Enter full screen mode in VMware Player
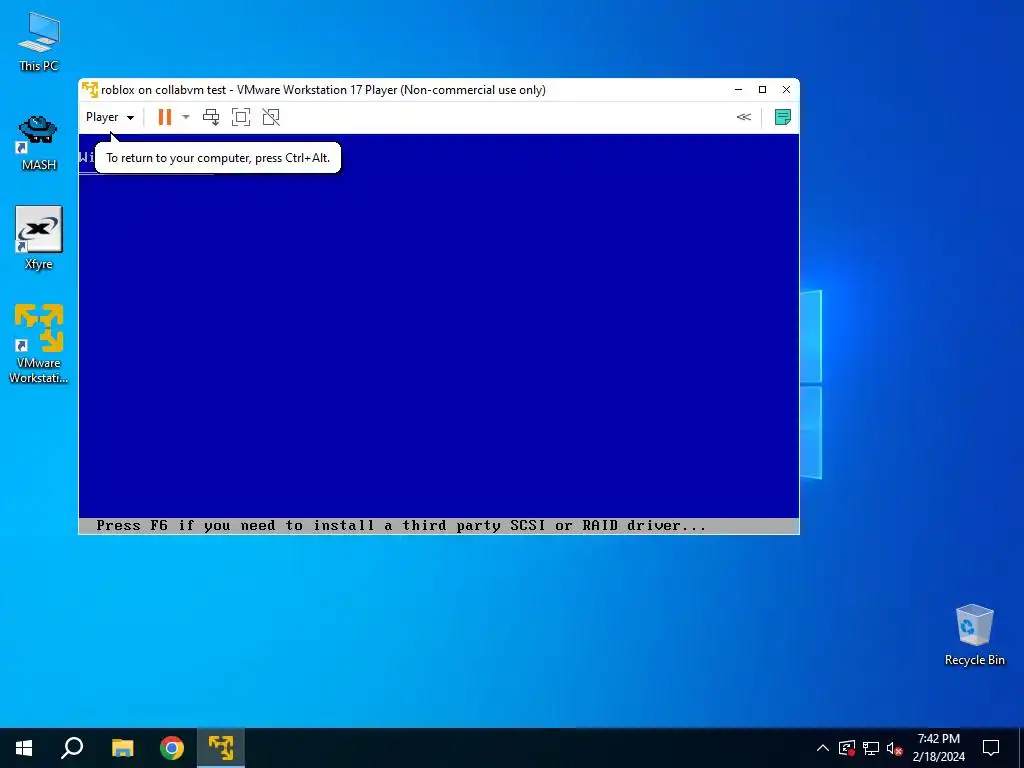 coord(241,117)
